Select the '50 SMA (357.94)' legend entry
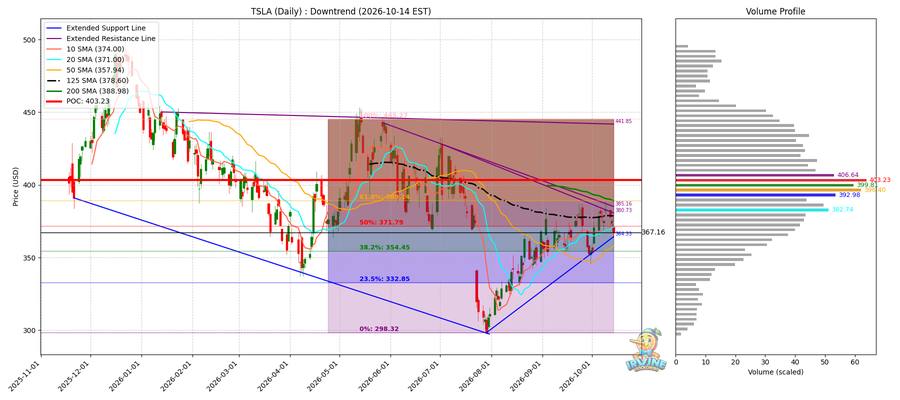The width and height of the screenshot is (900, 400). click(85, 71)
